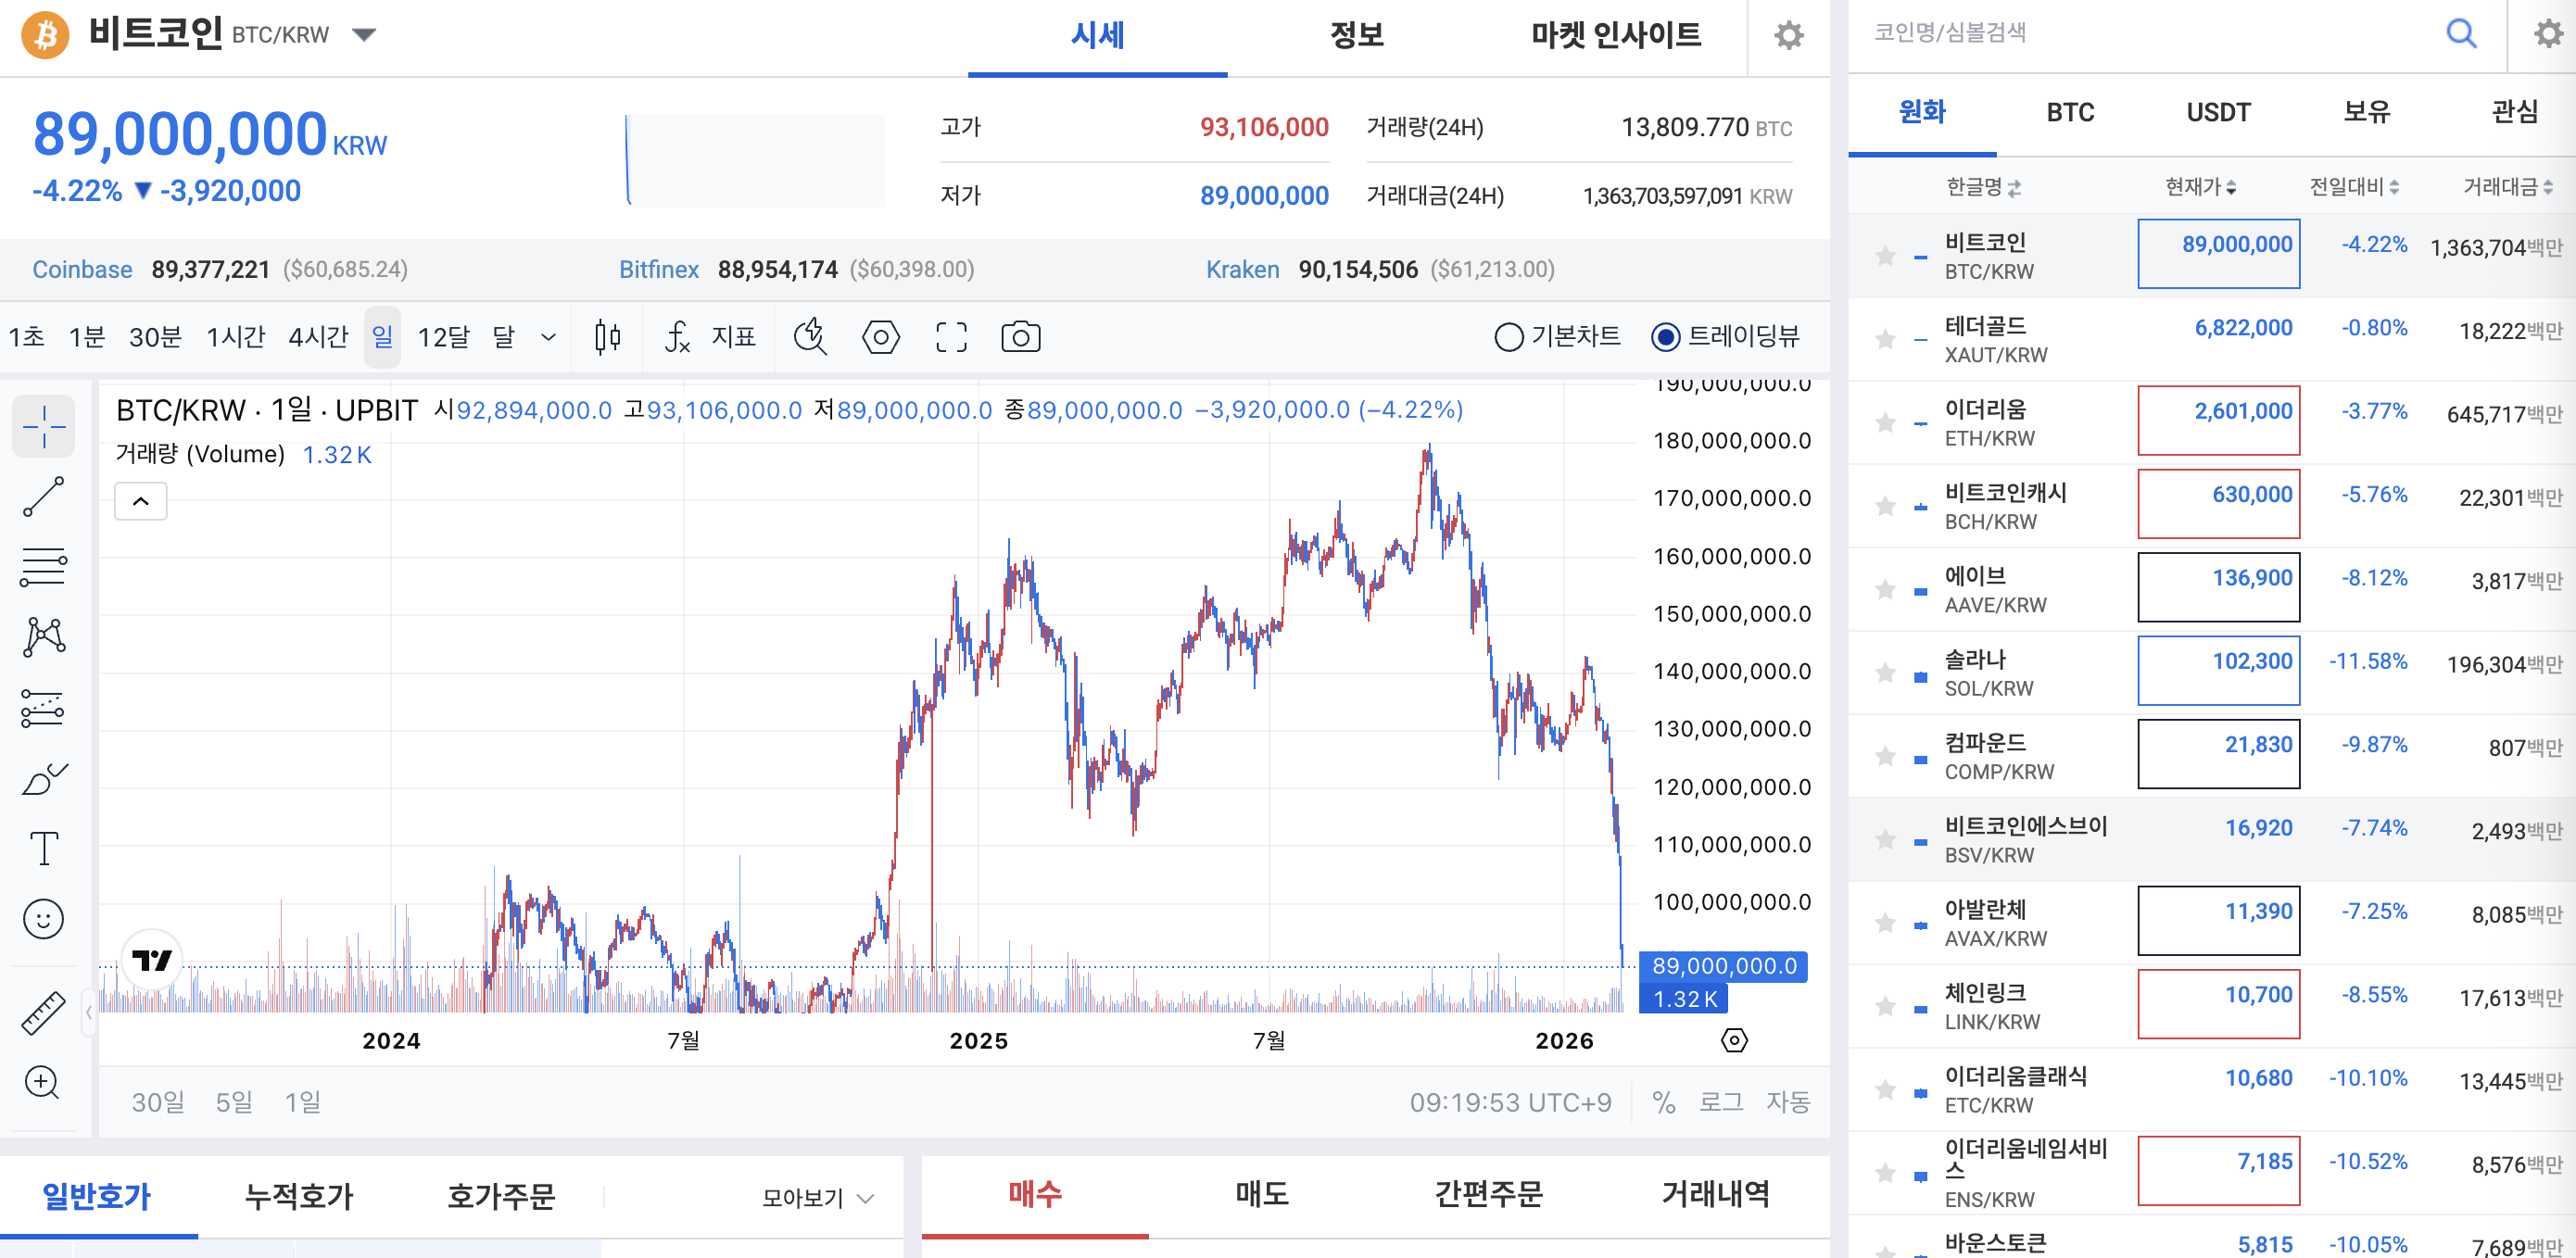Open the 관심 watchlist tab

point(2514,112)
